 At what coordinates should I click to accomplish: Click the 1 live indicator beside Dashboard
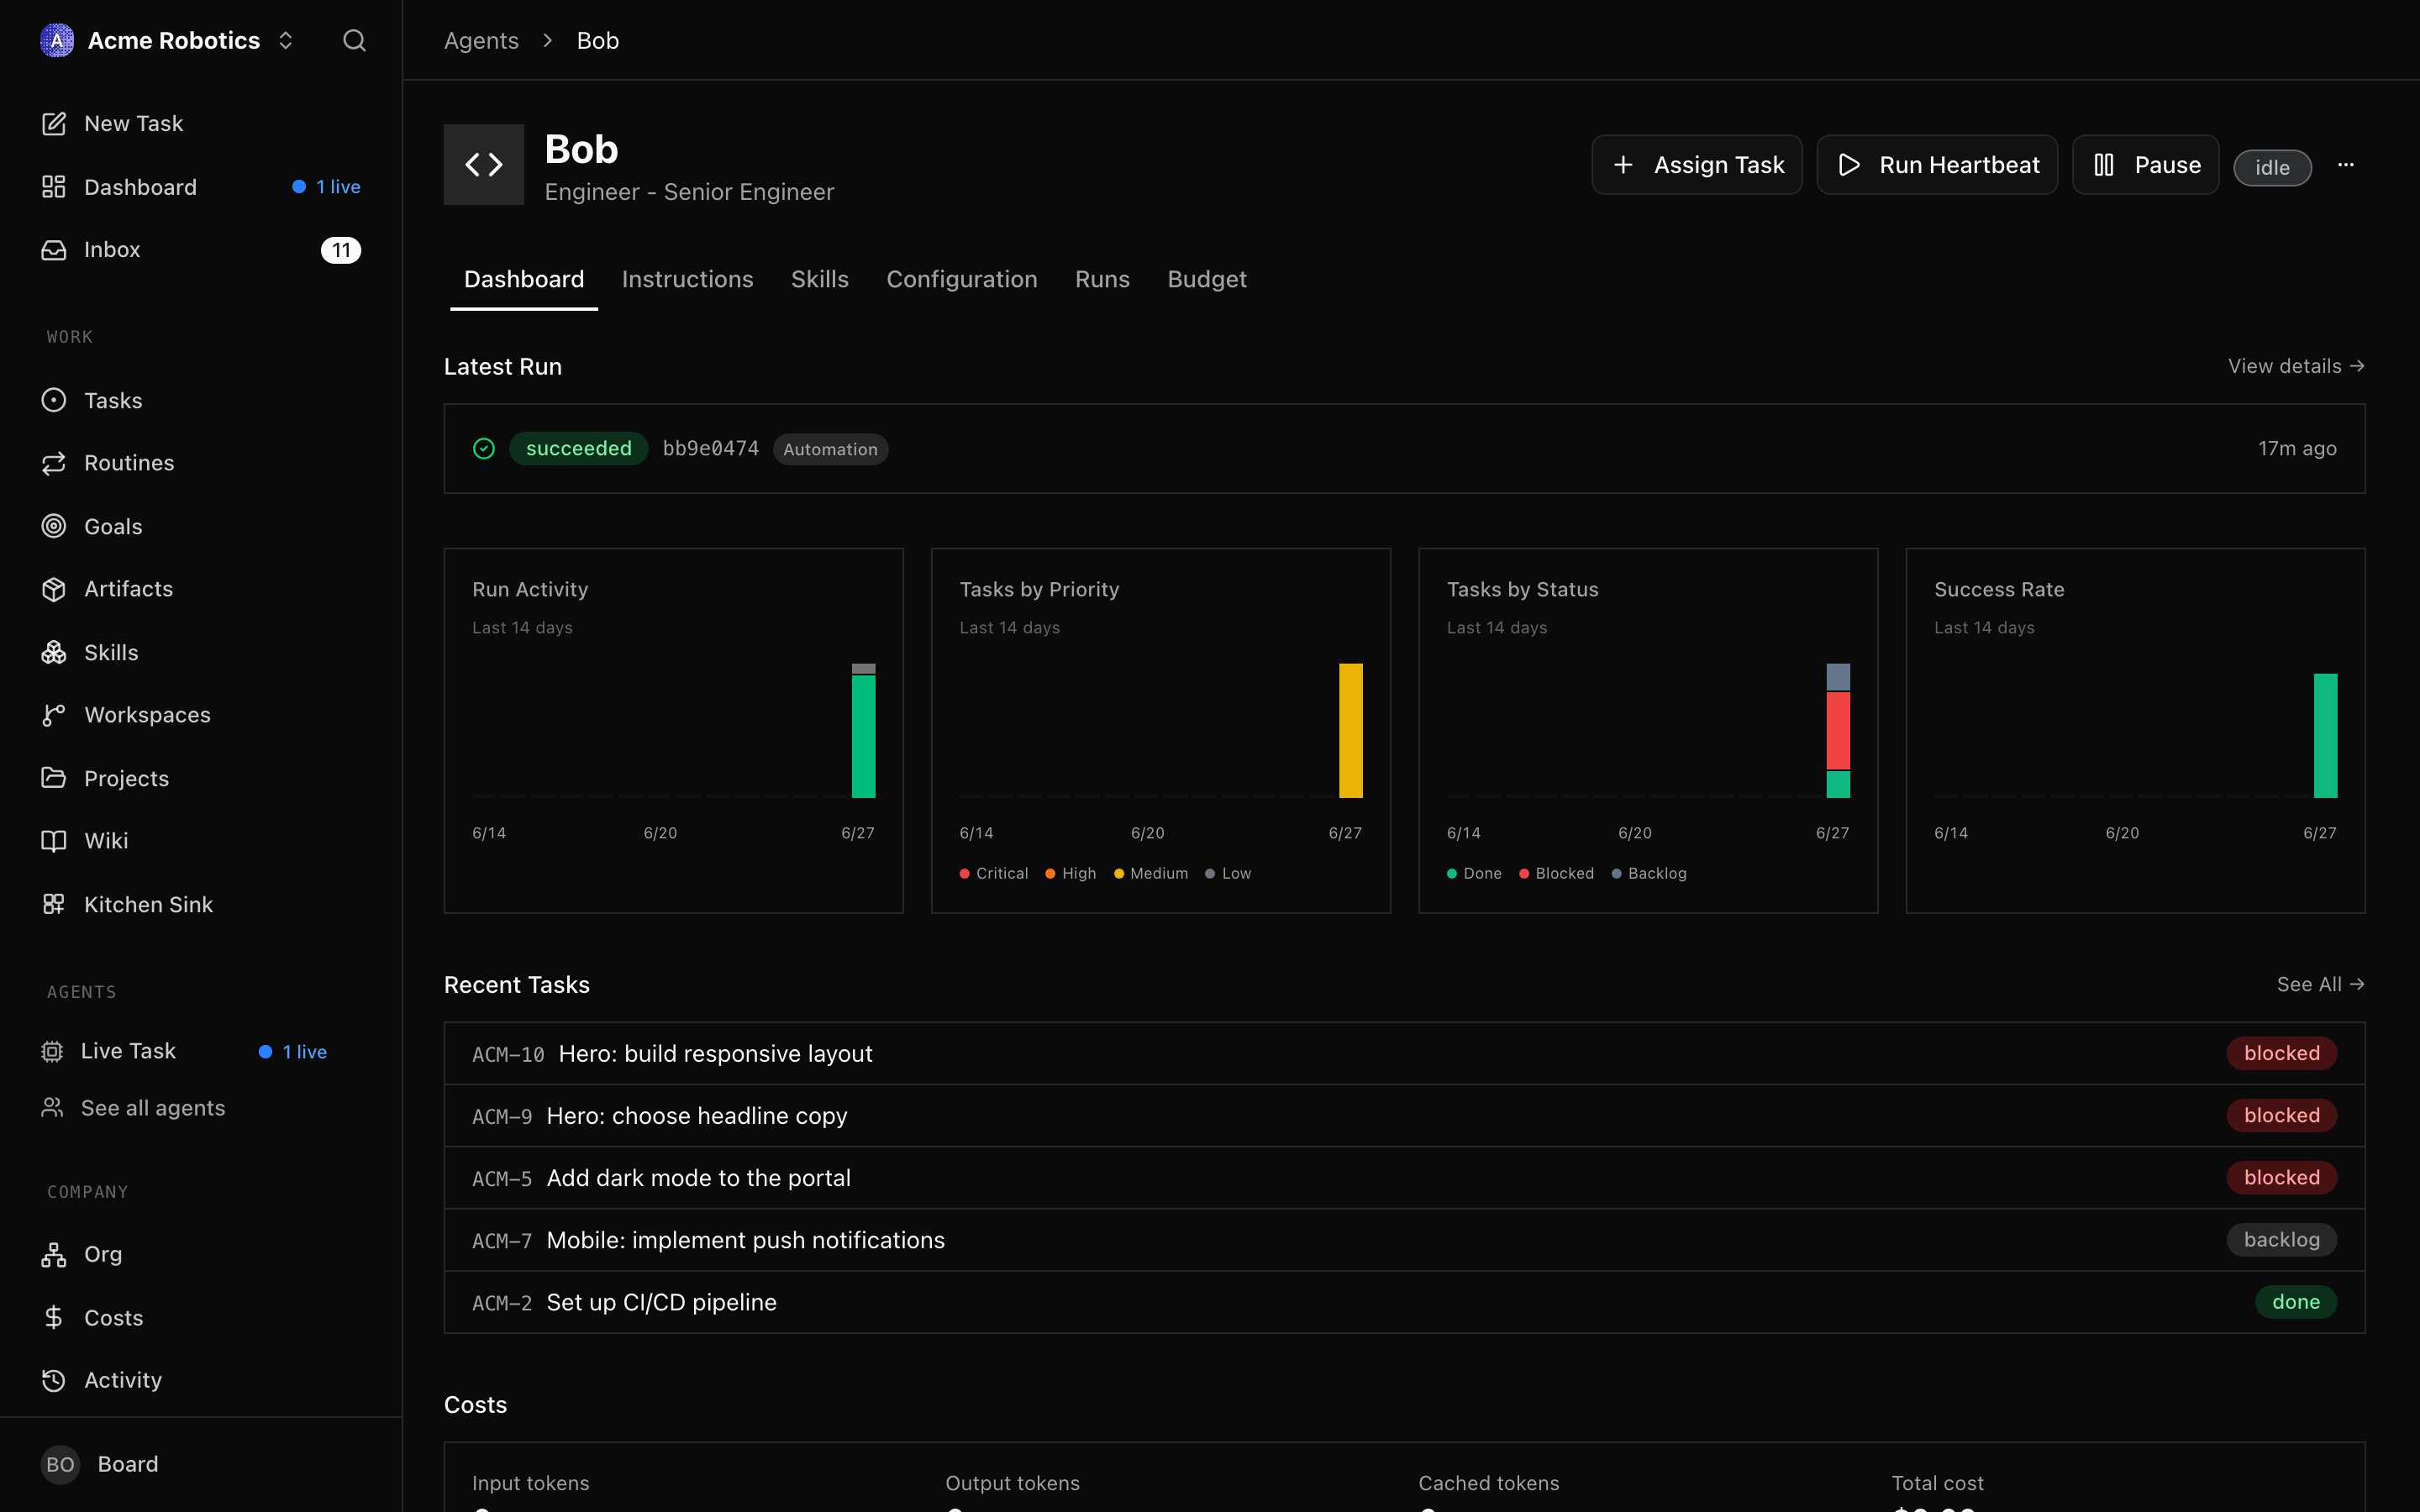pos(327,187)
